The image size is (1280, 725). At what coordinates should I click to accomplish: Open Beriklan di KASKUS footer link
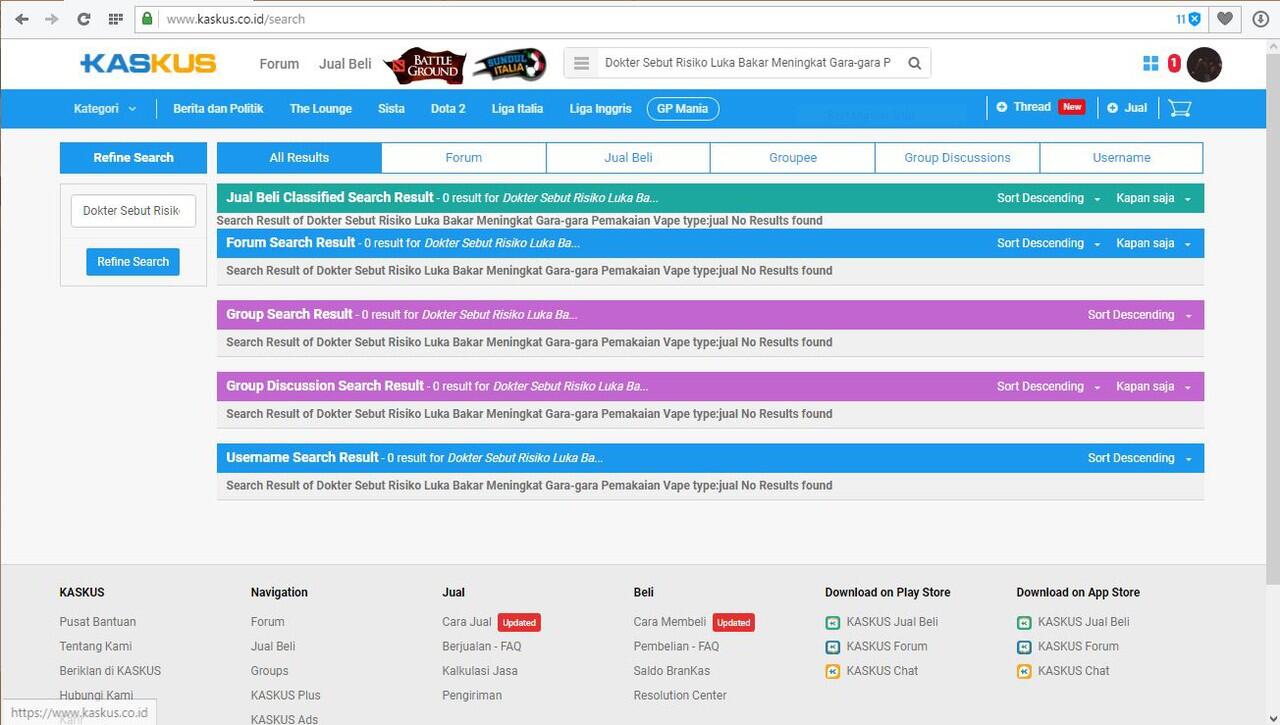coord(110,671)
